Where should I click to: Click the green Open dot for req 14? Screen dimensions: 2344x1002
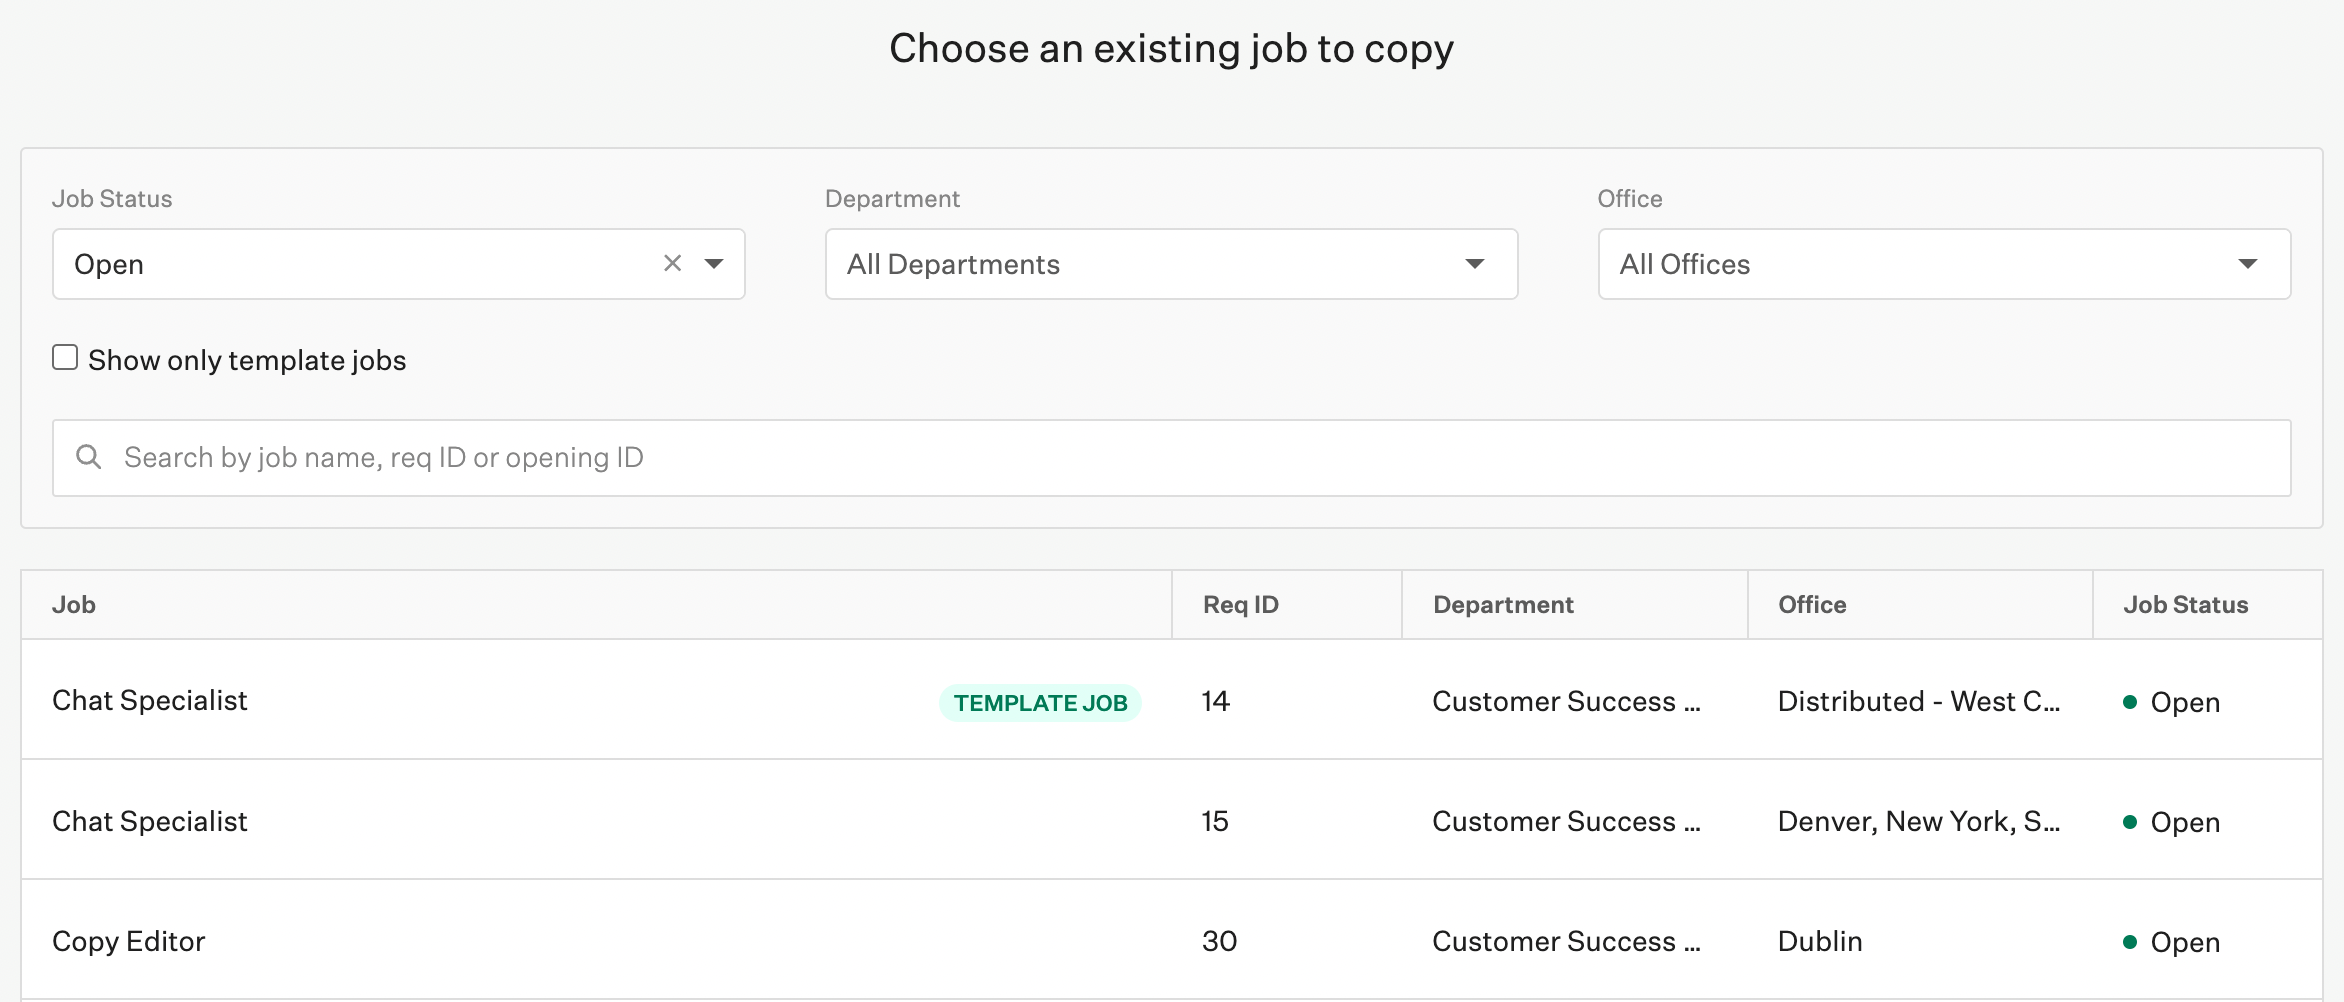(x=2129, y=701)
